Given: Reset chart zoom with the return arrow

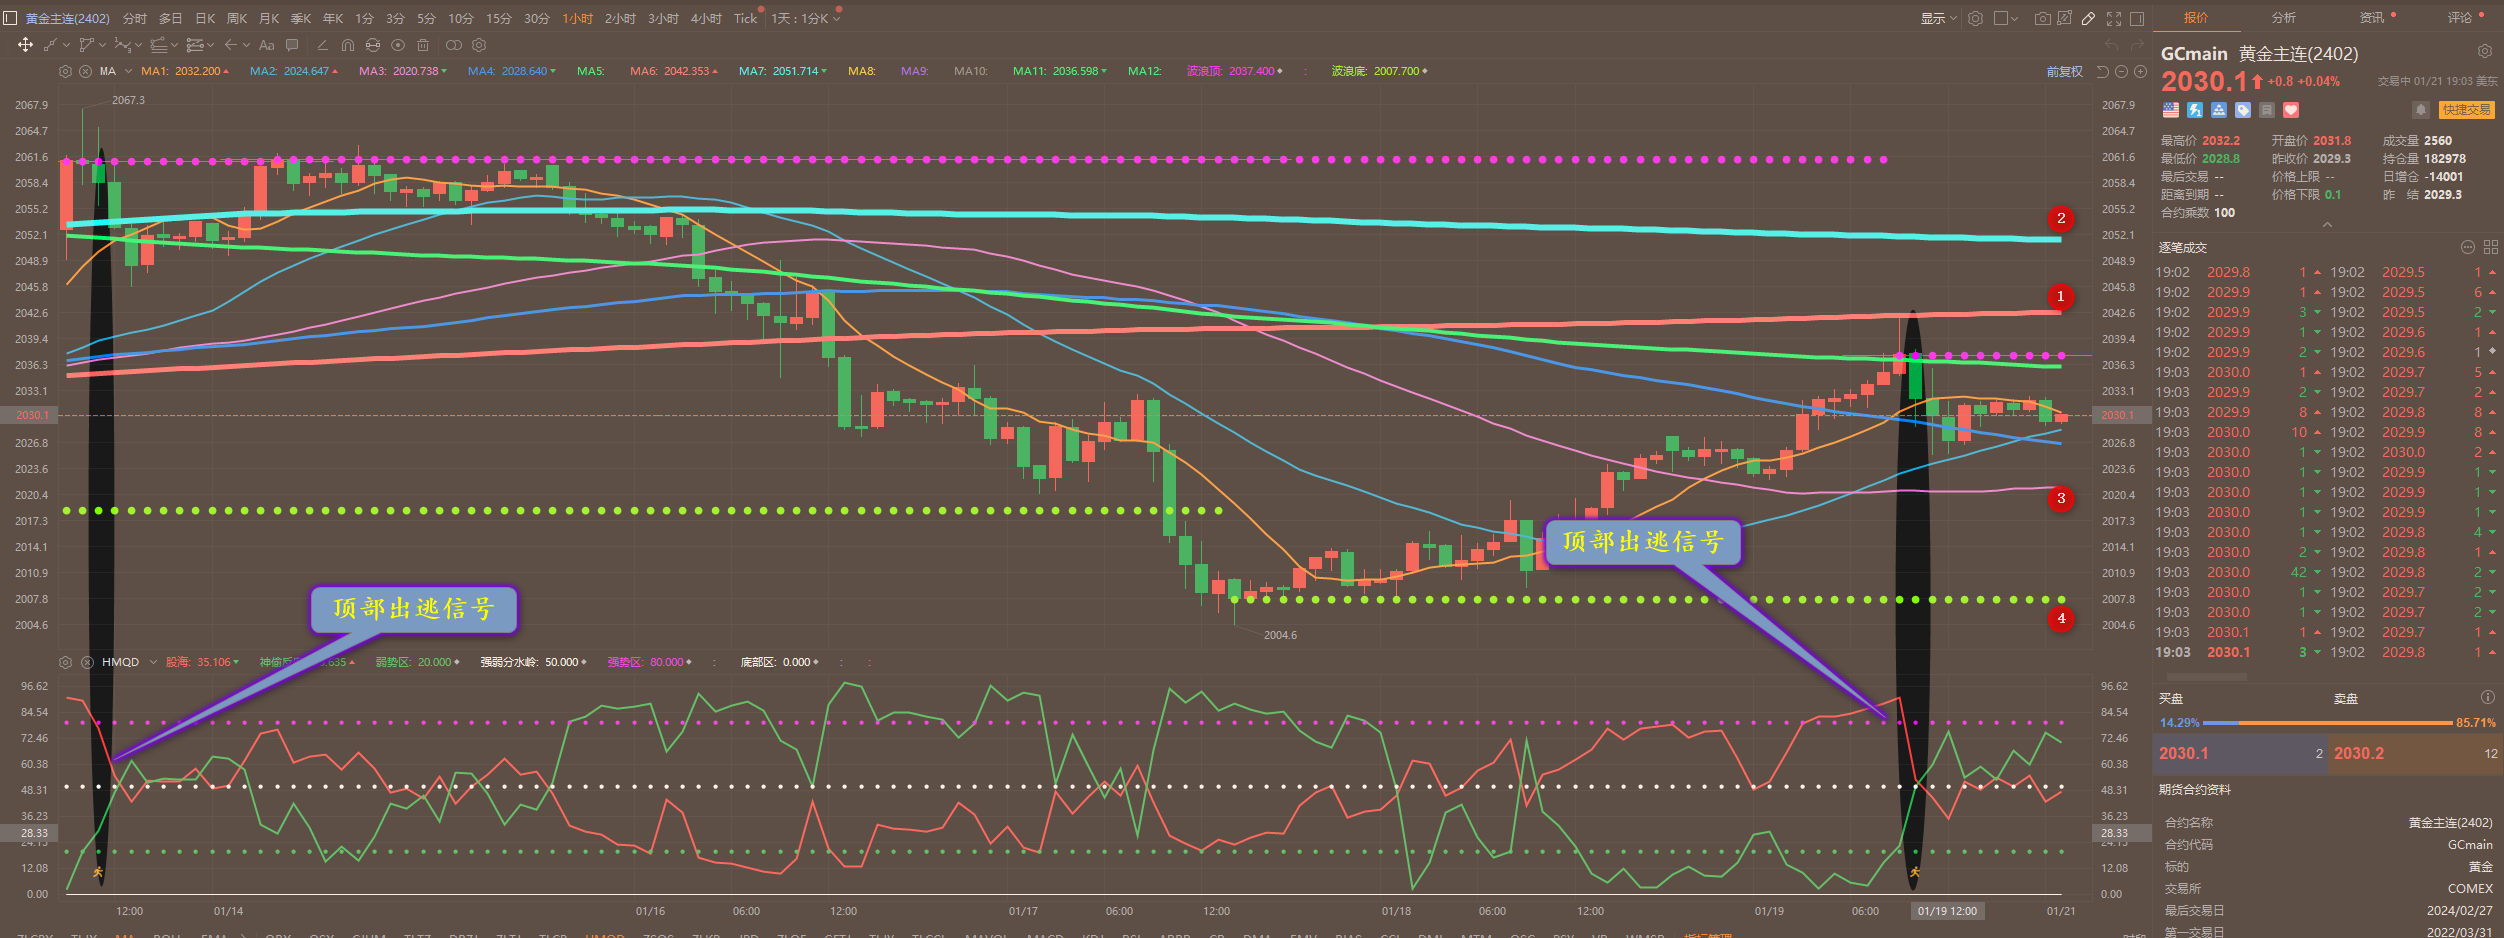Looking at the screenshot, I should click(x=2103, y=72).
